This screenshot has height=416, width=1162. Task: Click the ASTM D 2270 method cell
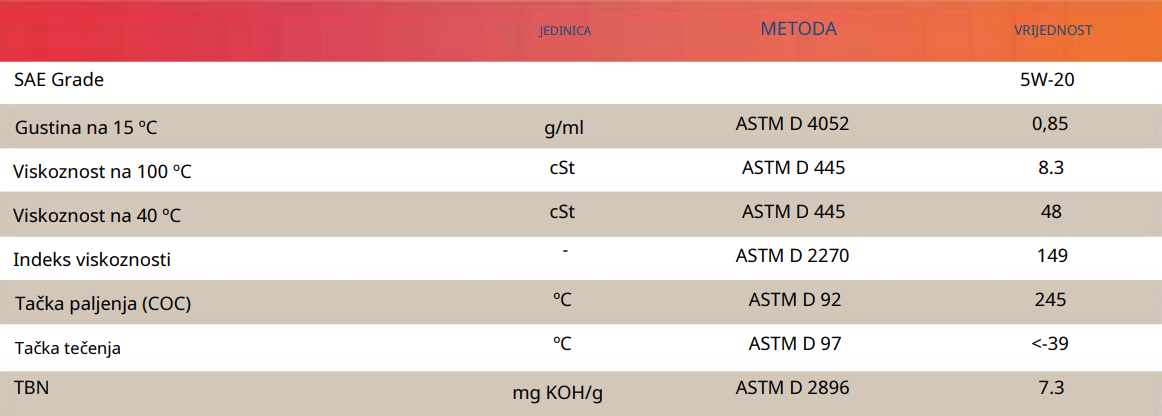pyautogui.click(x=792, y=256)
